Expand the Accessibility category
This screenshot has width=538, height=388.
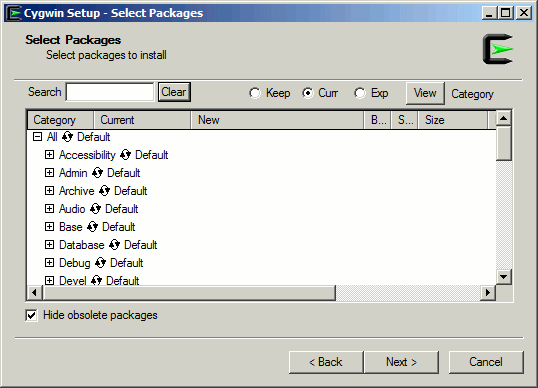click(49, 155)
